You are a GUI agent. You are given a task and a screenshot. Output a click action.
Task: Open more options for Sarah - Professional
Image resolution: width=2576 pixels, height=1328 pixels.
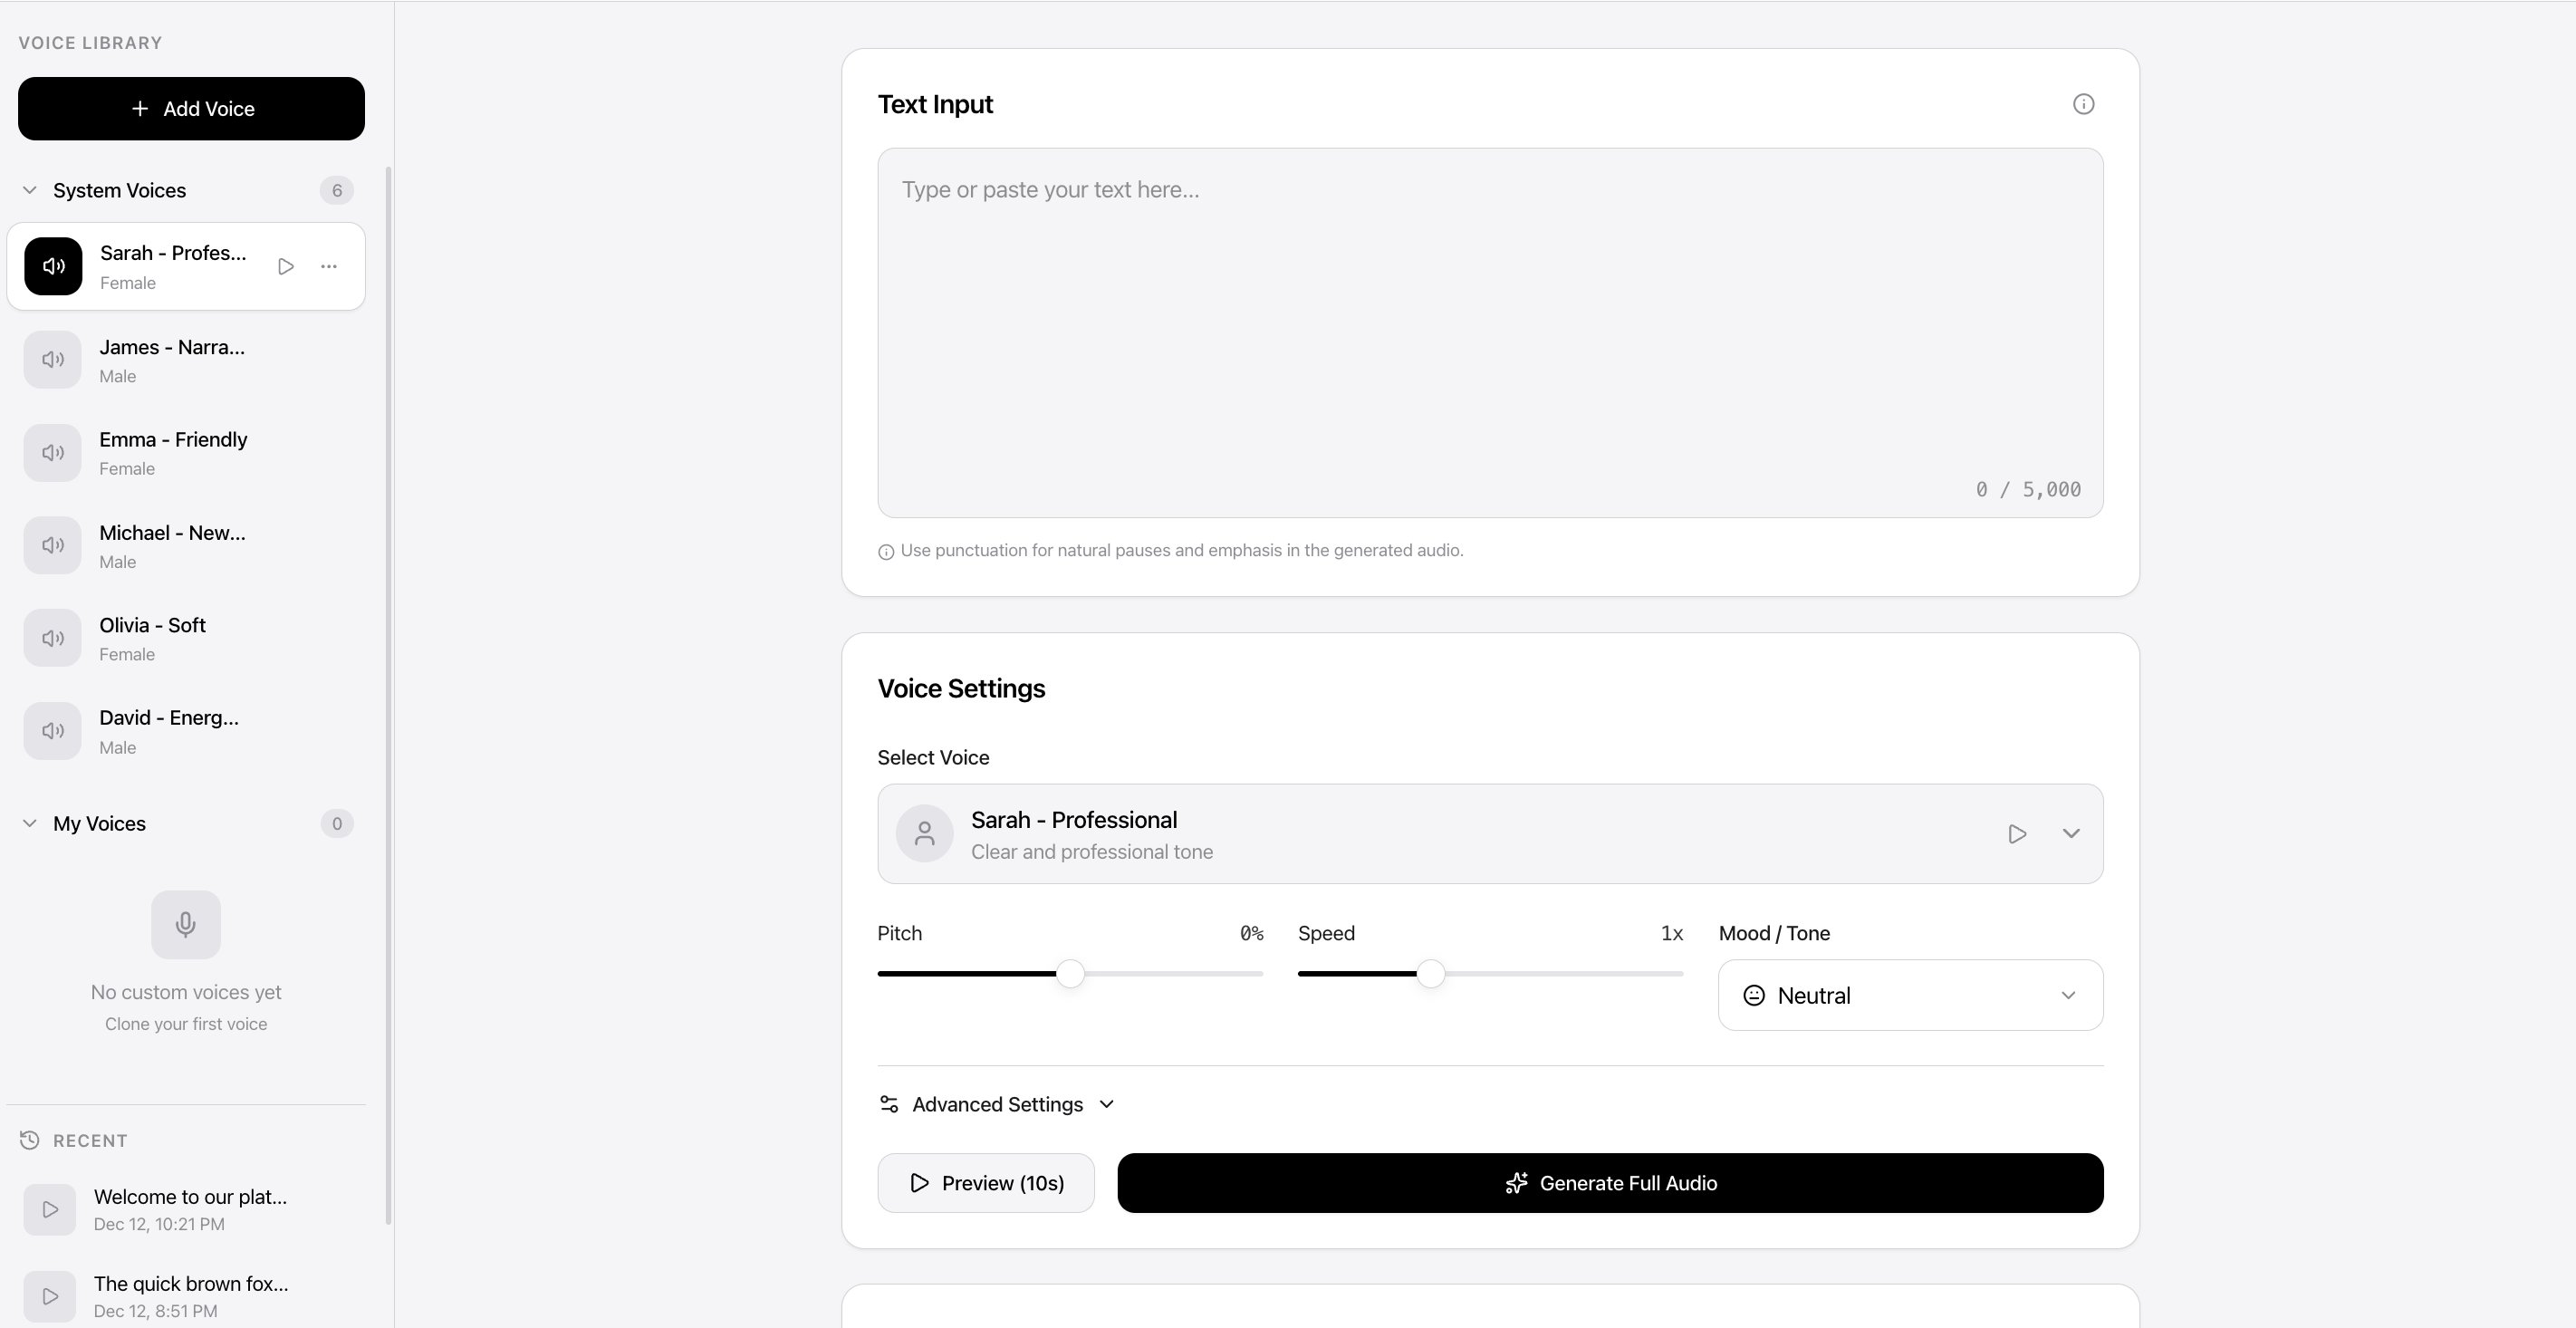pyautogui.click(x=330, y=266)
